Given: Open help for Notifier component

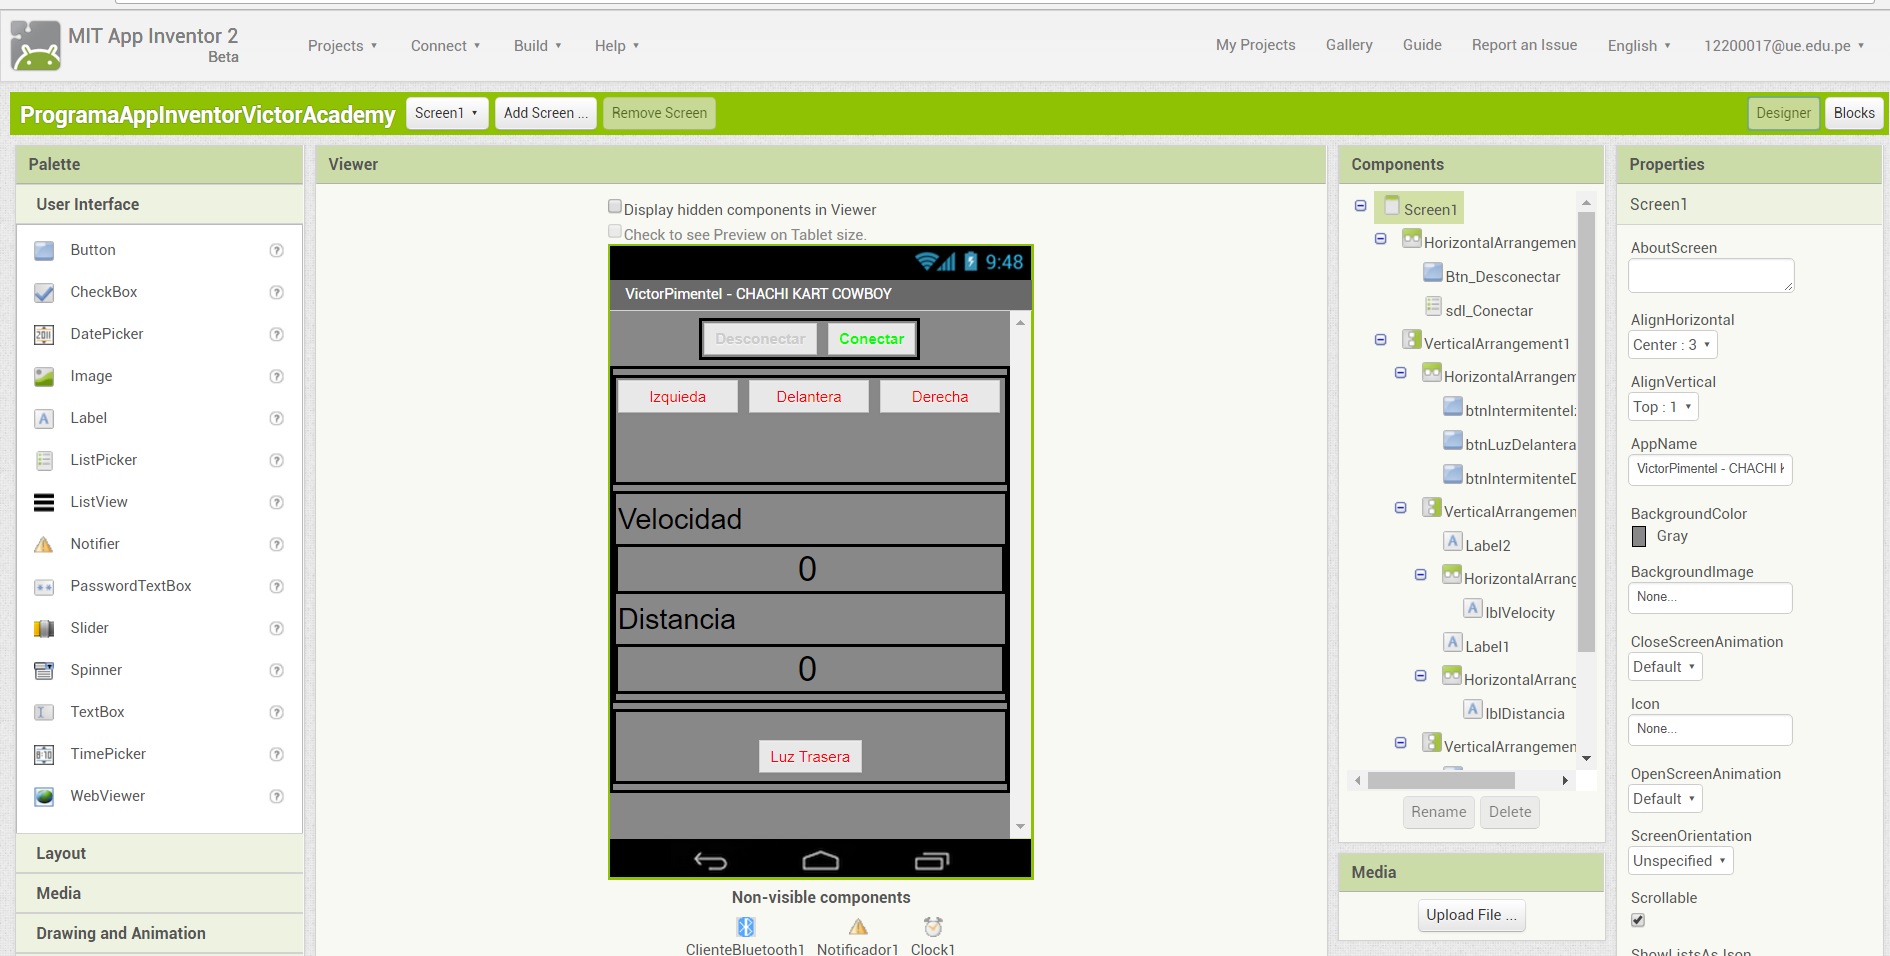Looking at the screenshot, I should point(277,544).
